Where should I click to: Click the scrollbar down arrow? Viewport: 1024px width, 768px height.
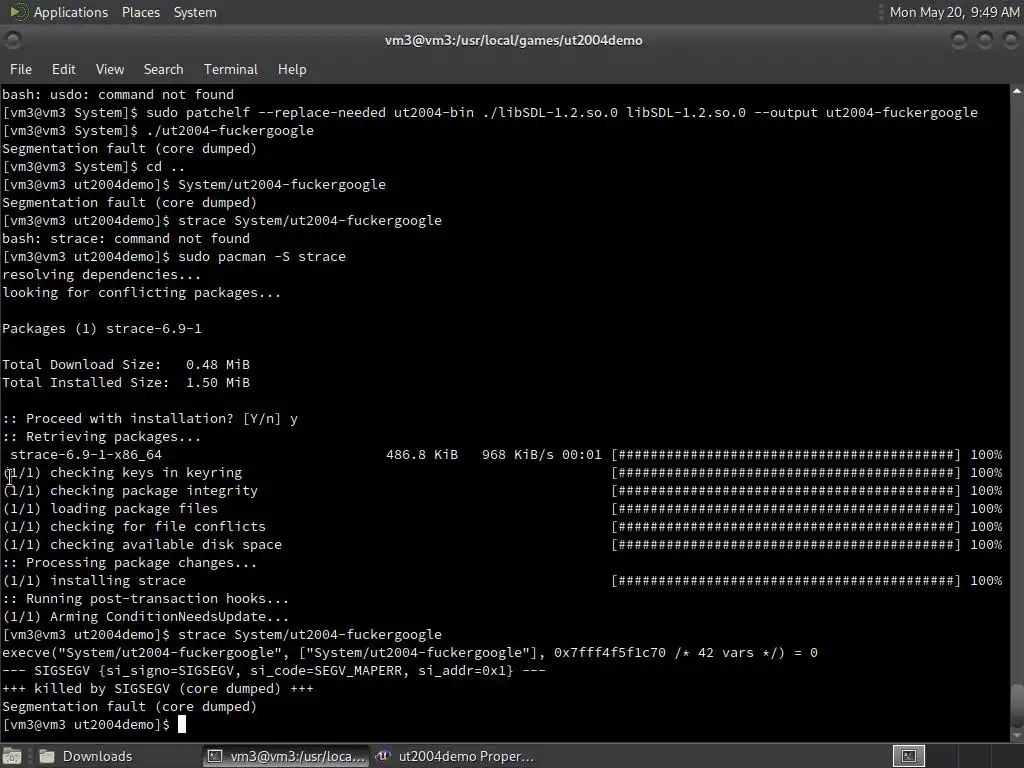1017,735
